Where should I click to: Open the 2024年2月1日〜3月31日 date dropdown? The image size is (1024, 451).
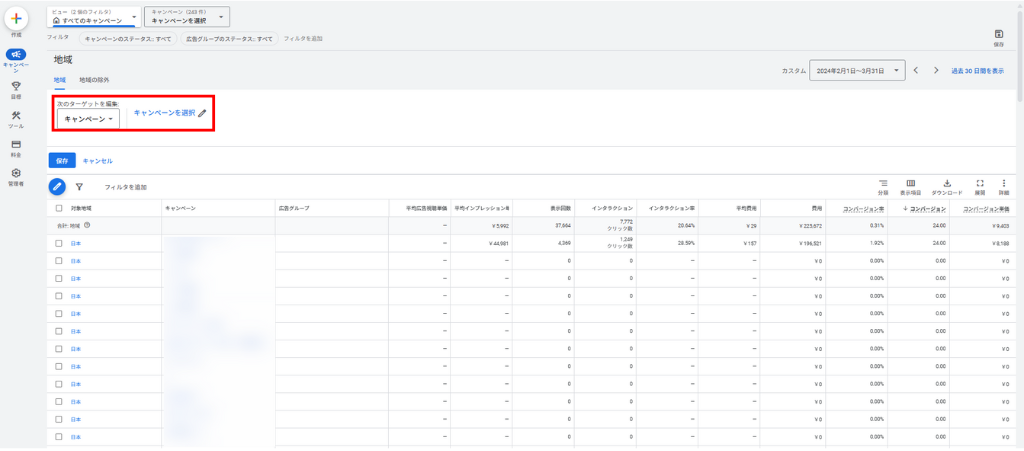(857, 70)
